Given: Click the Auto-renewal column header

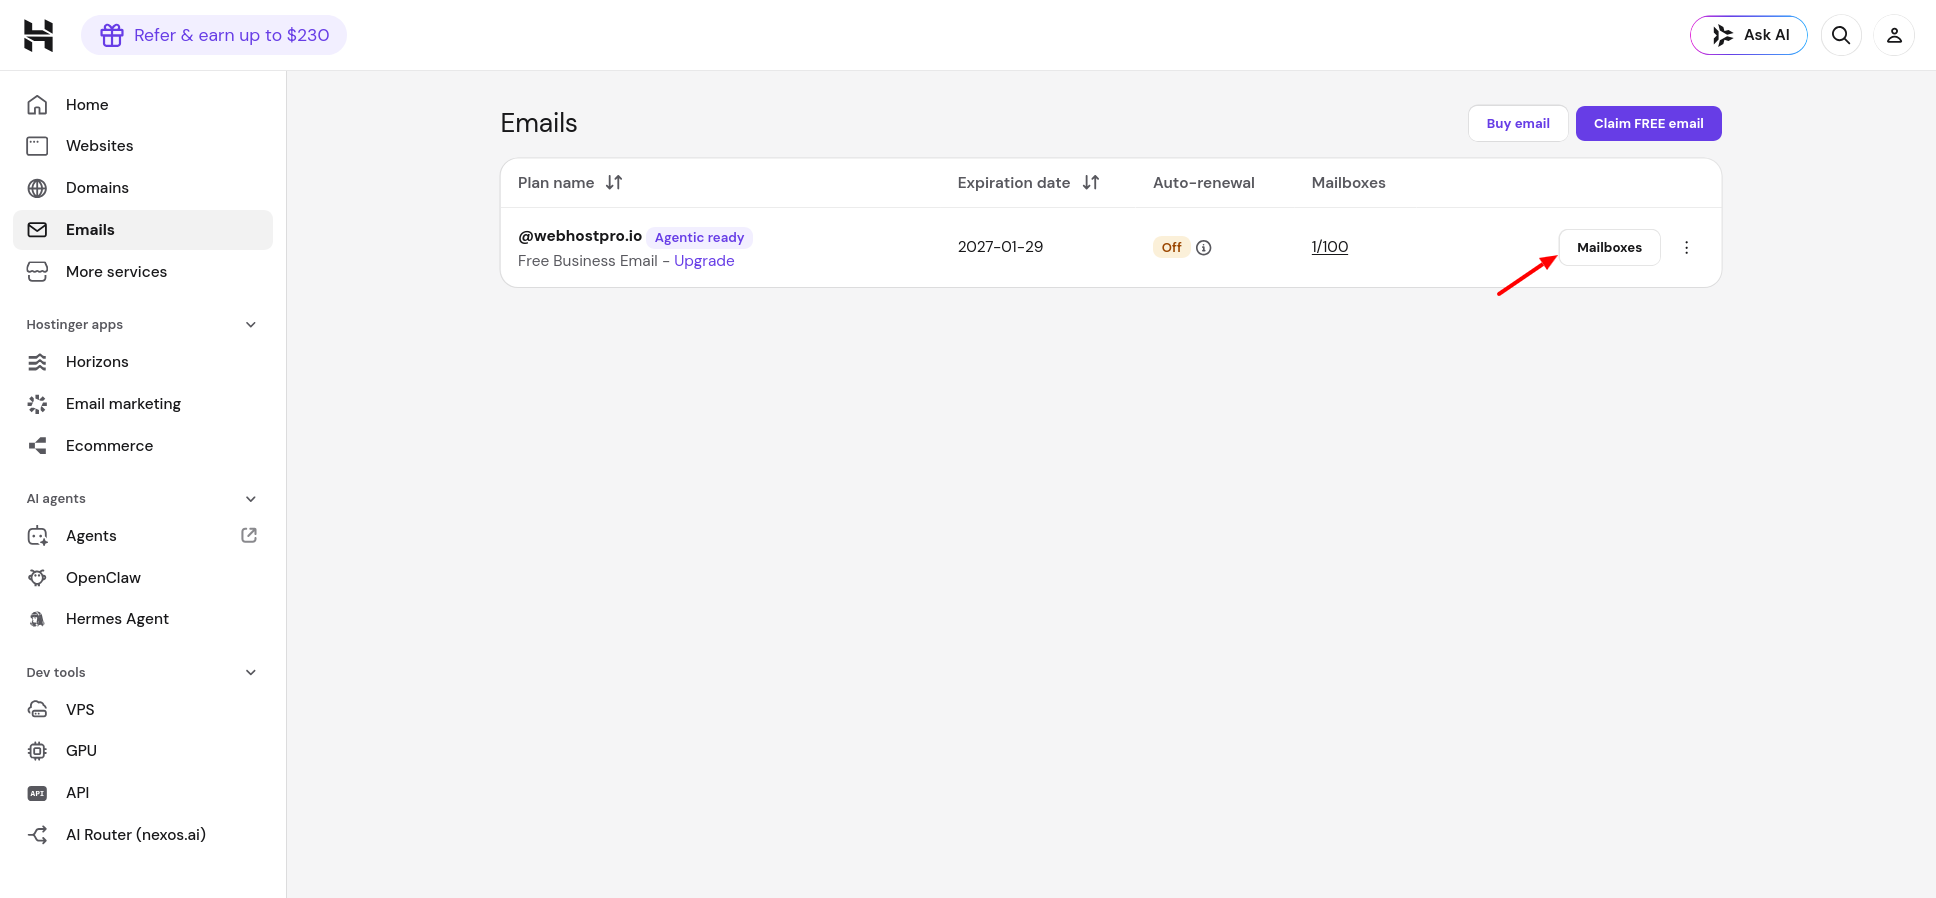Looking at the screenshot, I should tap(1204, 183).
